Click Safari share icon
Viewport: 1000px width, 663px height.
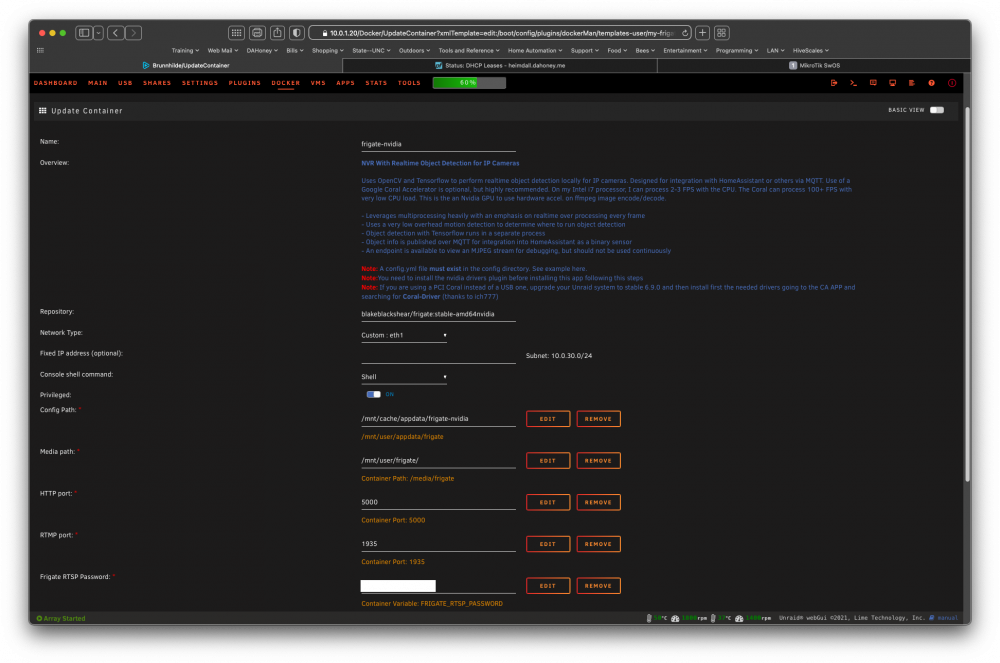click(x=277, y=33)
